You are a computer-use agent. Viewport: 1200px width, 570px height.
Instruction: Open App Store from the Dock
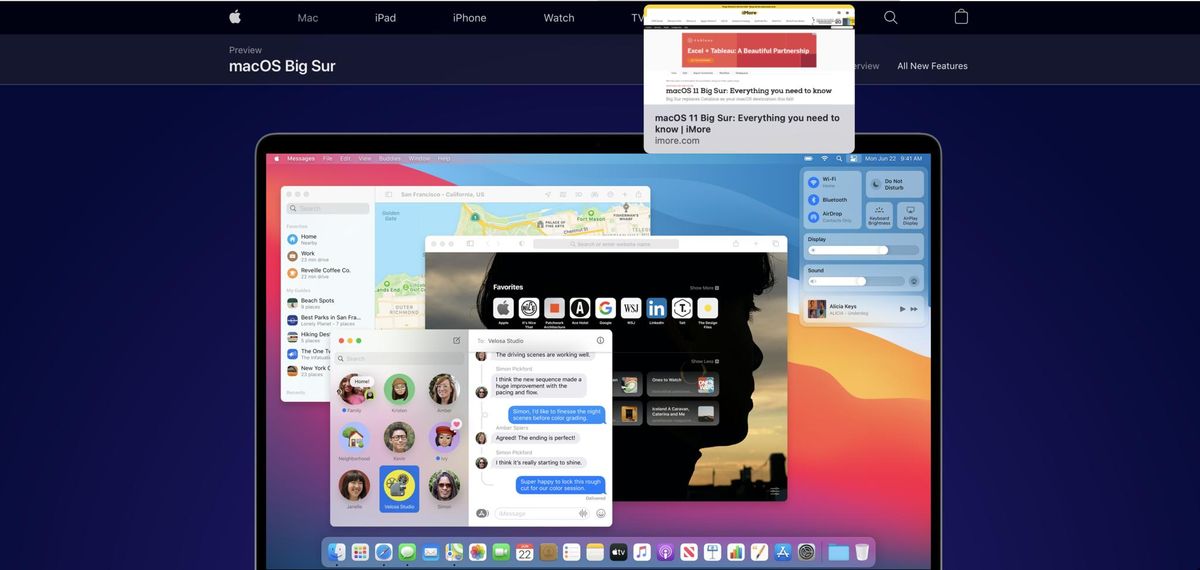(x=783, y=552)
